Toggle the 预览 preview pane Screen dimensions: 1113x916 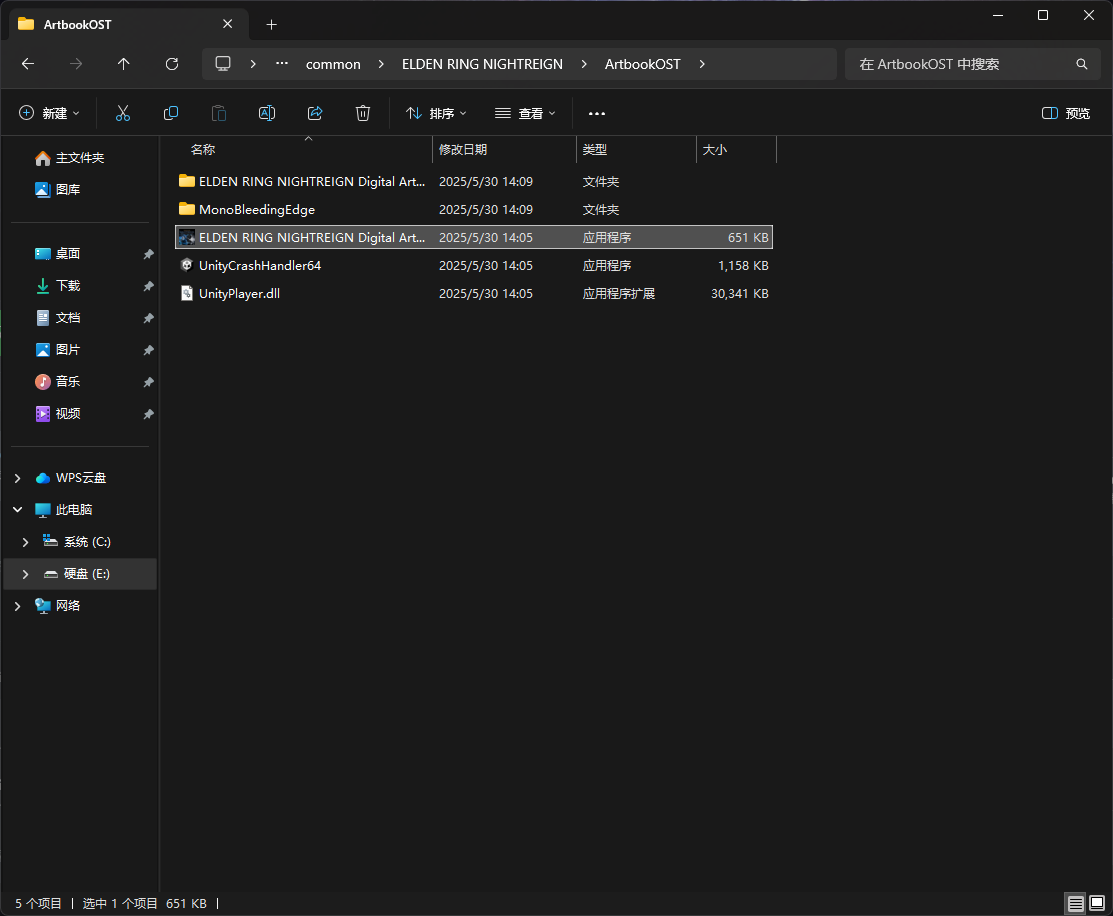(1065, 114)
